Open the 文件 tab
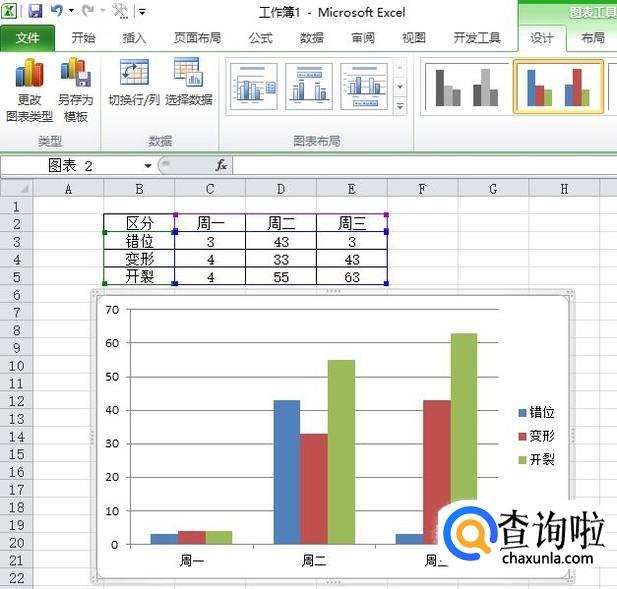 tap(28, 38)
